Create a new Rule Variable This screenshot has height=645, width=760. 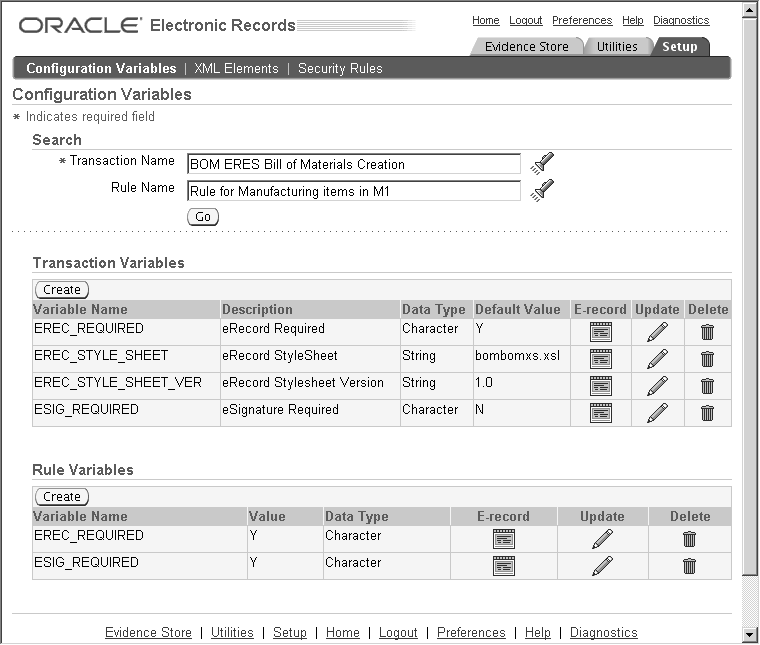click(62, 497)
